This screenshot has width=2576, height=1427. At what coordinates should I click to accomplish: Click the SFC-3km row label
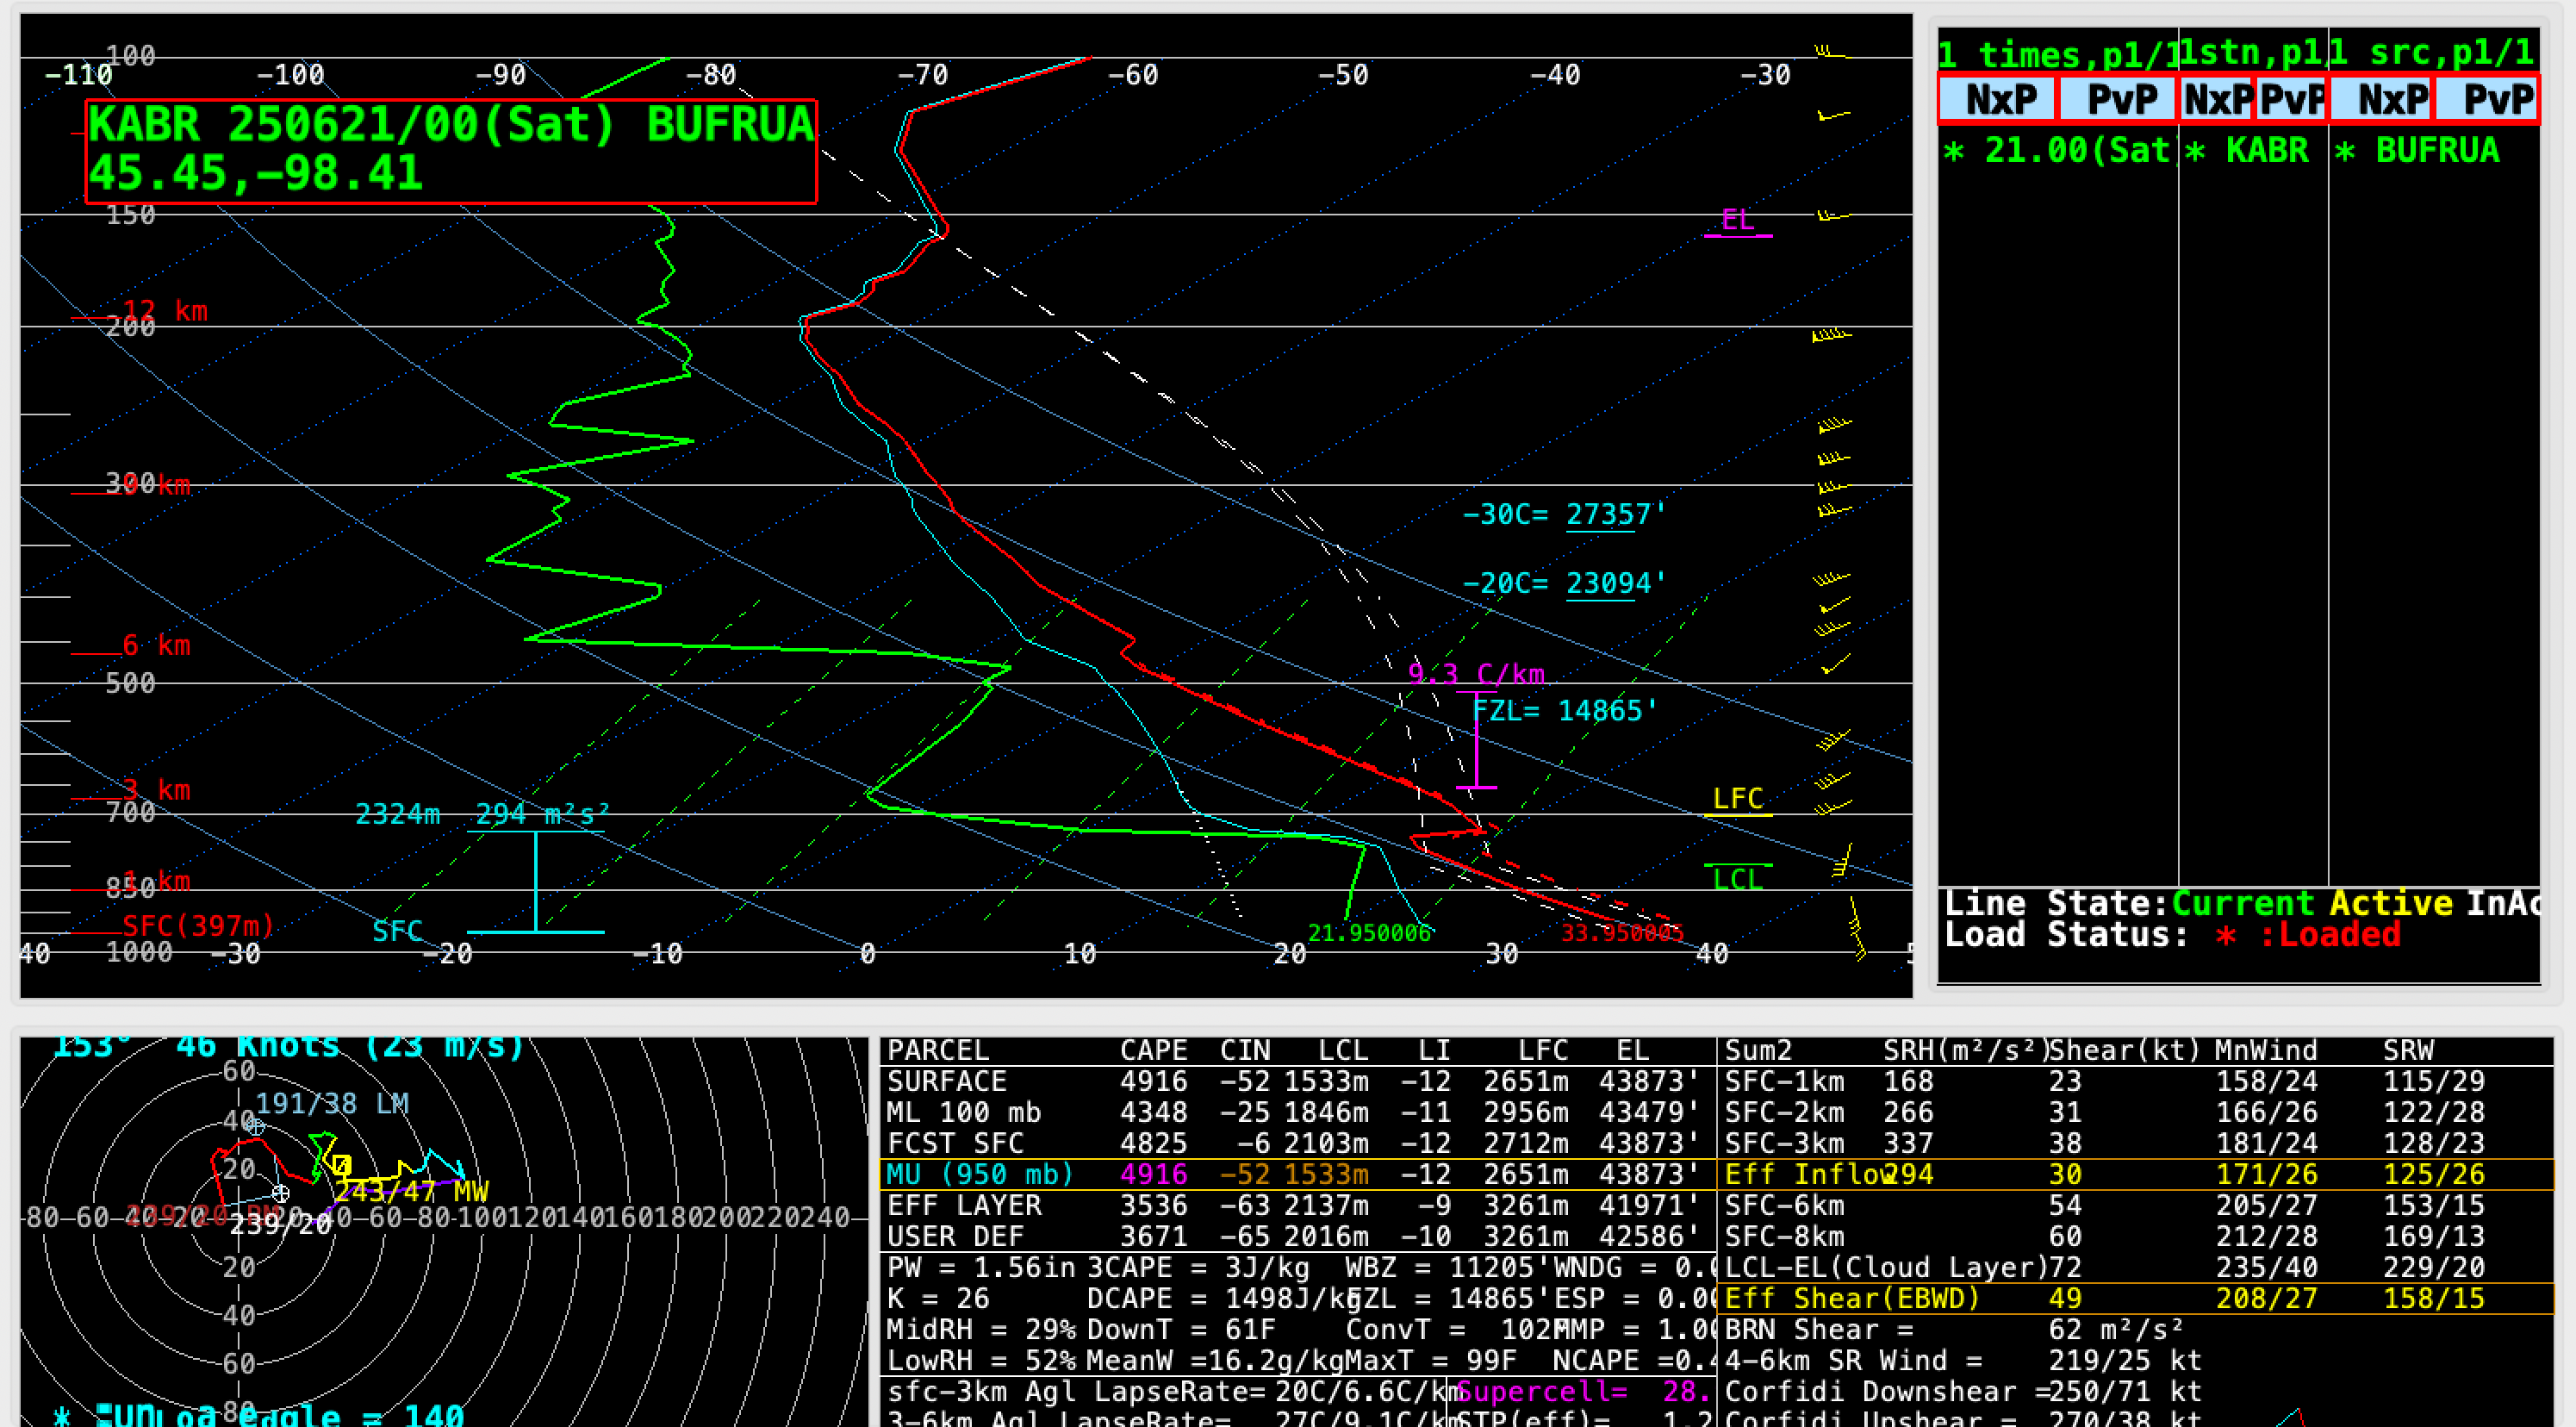tap(1784, 1143)
